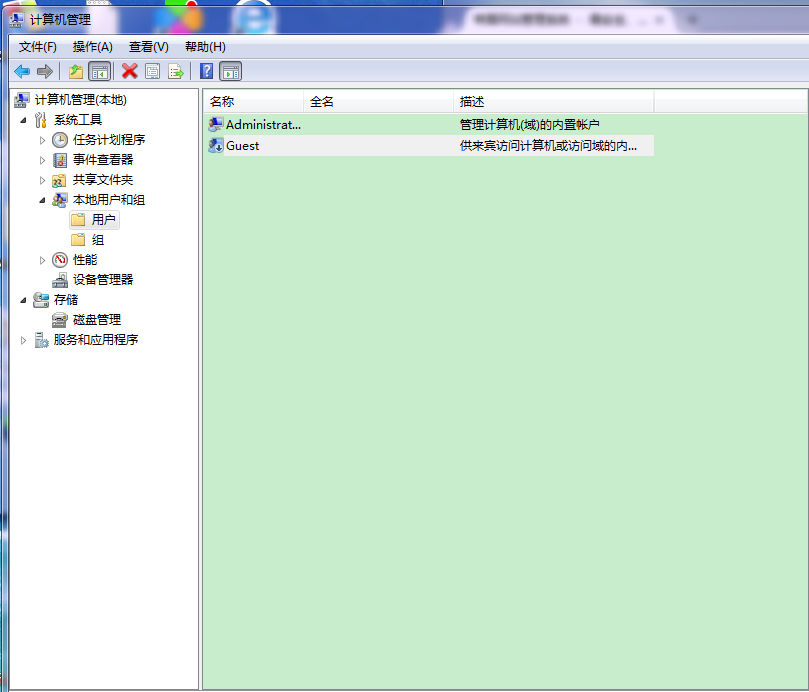Click the 共享文件夹 icon
The height and width of the screenshot is (692, 809).
coord(60,180)
